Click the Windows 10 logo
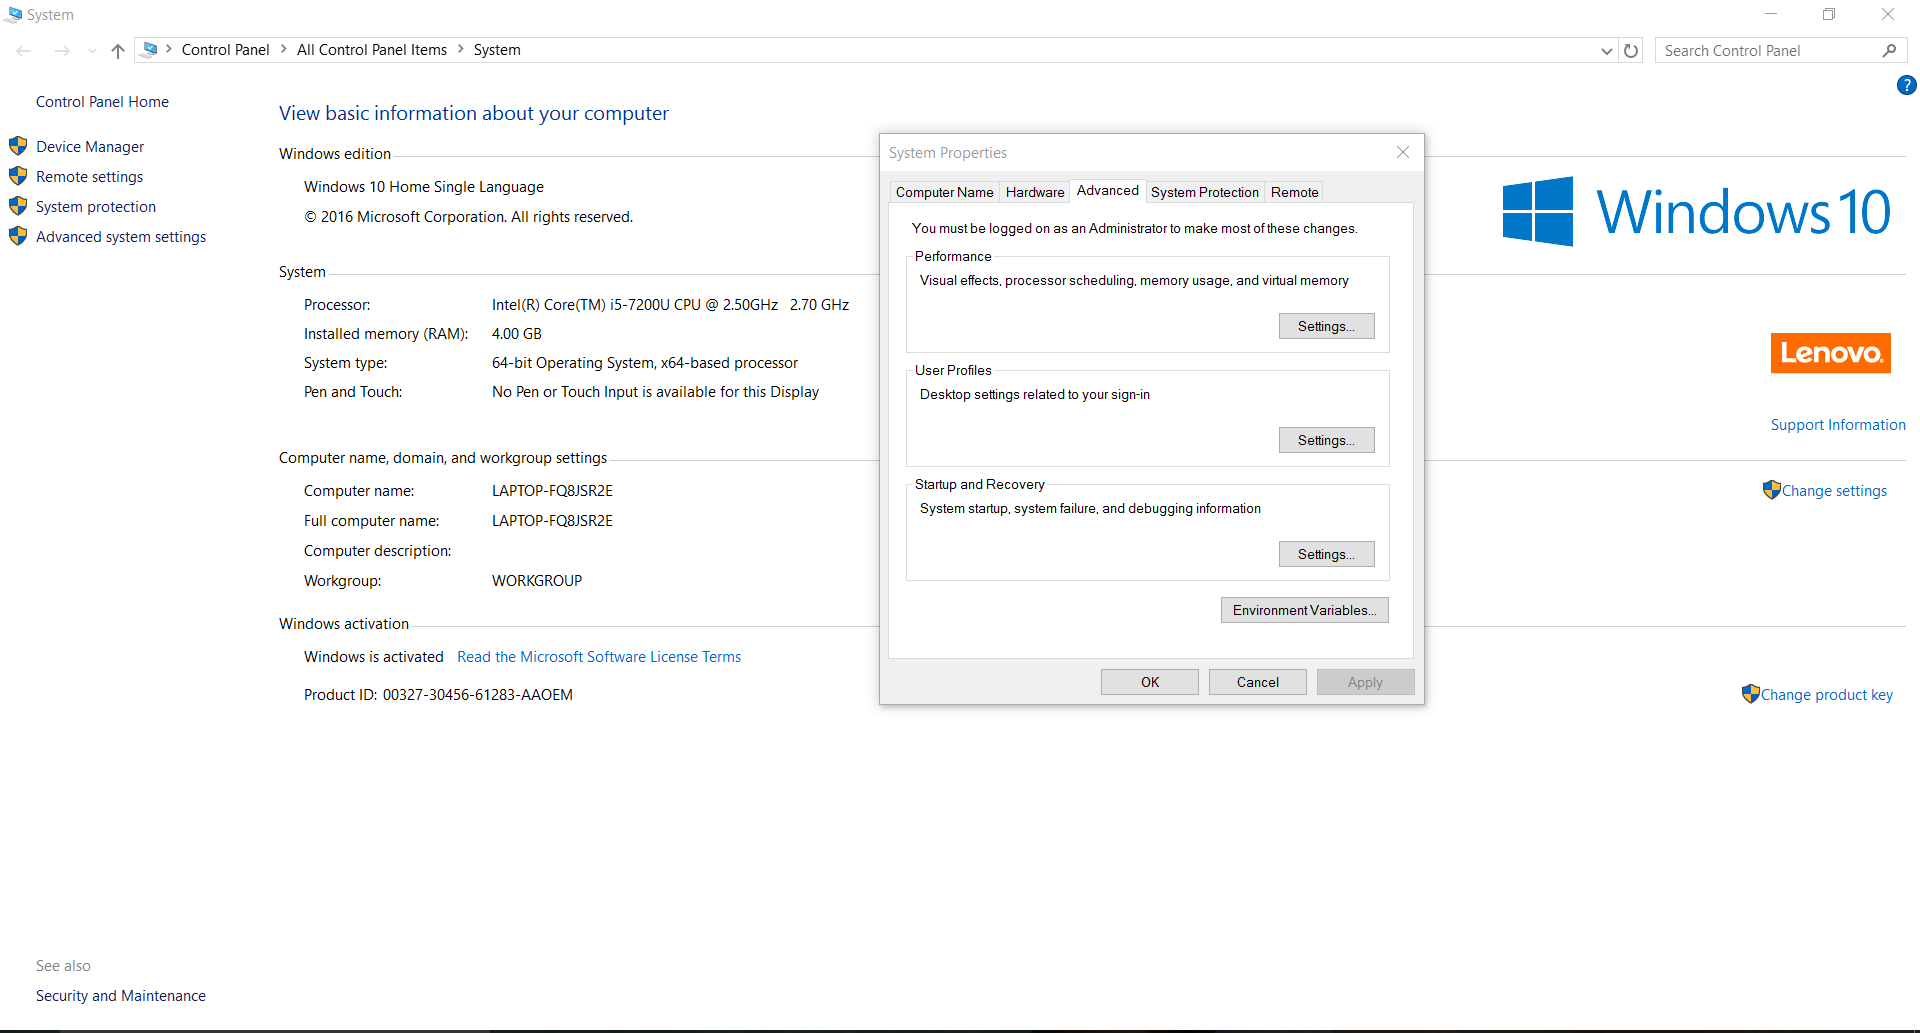The height and width of the screenshot is (1033, 1920). click(1696, 212)
